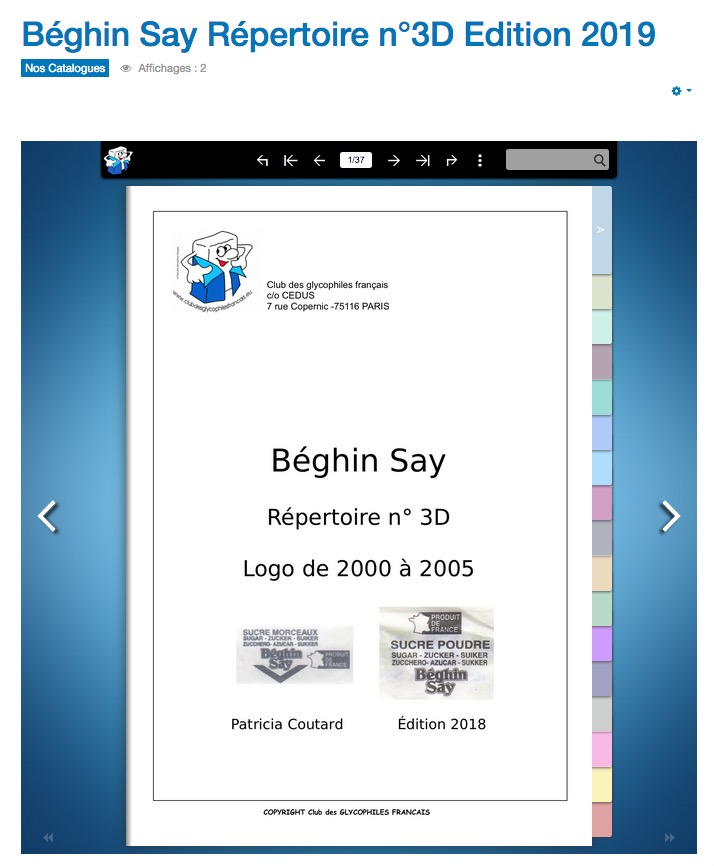Select the salmon red index tab
This screenshot has width=714, height=866.
[x=601, y=820]
